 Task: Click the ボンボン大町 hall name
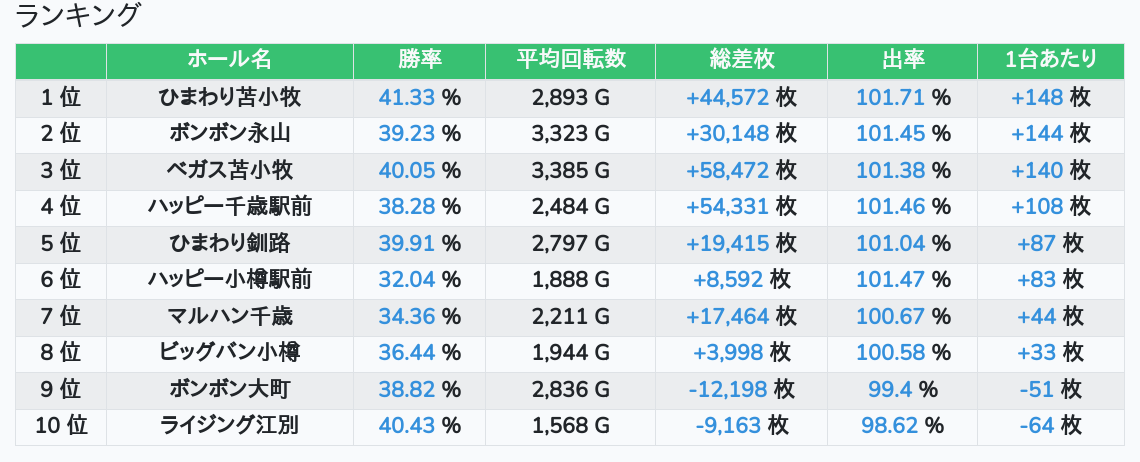point(230,389)
